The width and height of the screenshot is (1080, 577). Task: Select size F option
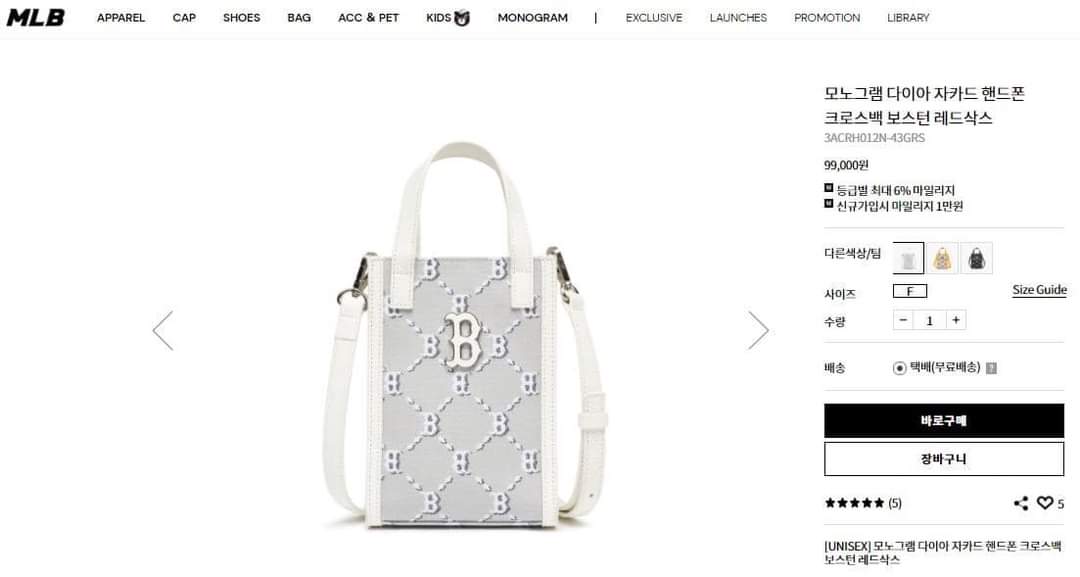910,291
